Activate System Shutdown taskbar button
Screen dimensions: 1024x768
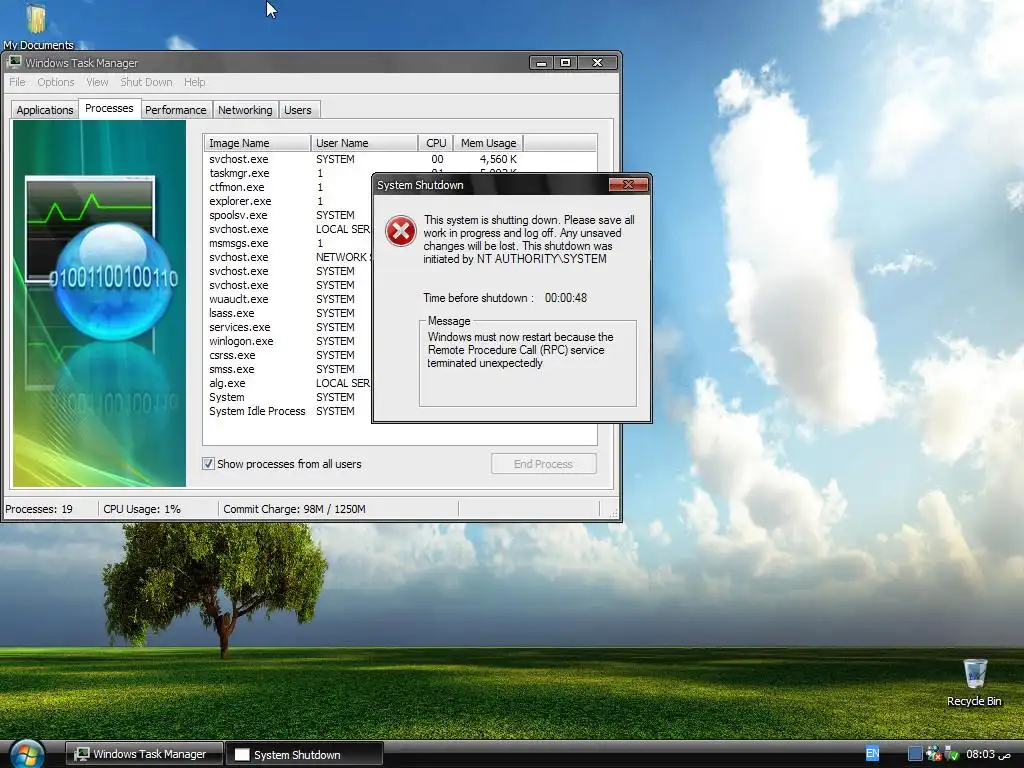point(304,754)
